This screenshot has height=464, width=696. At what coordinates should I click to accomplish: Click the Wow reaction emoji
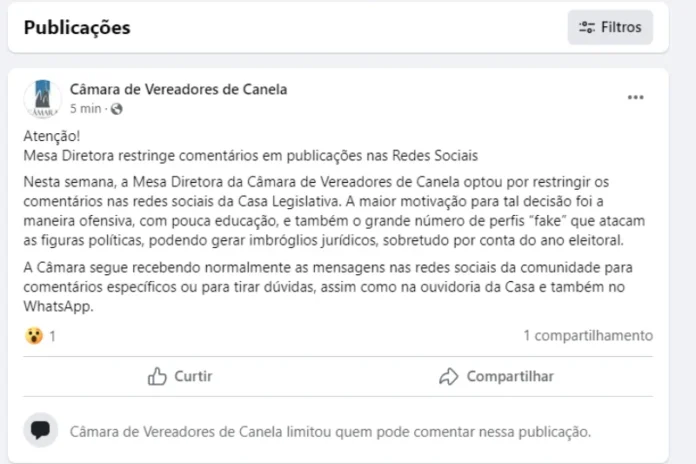click(34, 336)
